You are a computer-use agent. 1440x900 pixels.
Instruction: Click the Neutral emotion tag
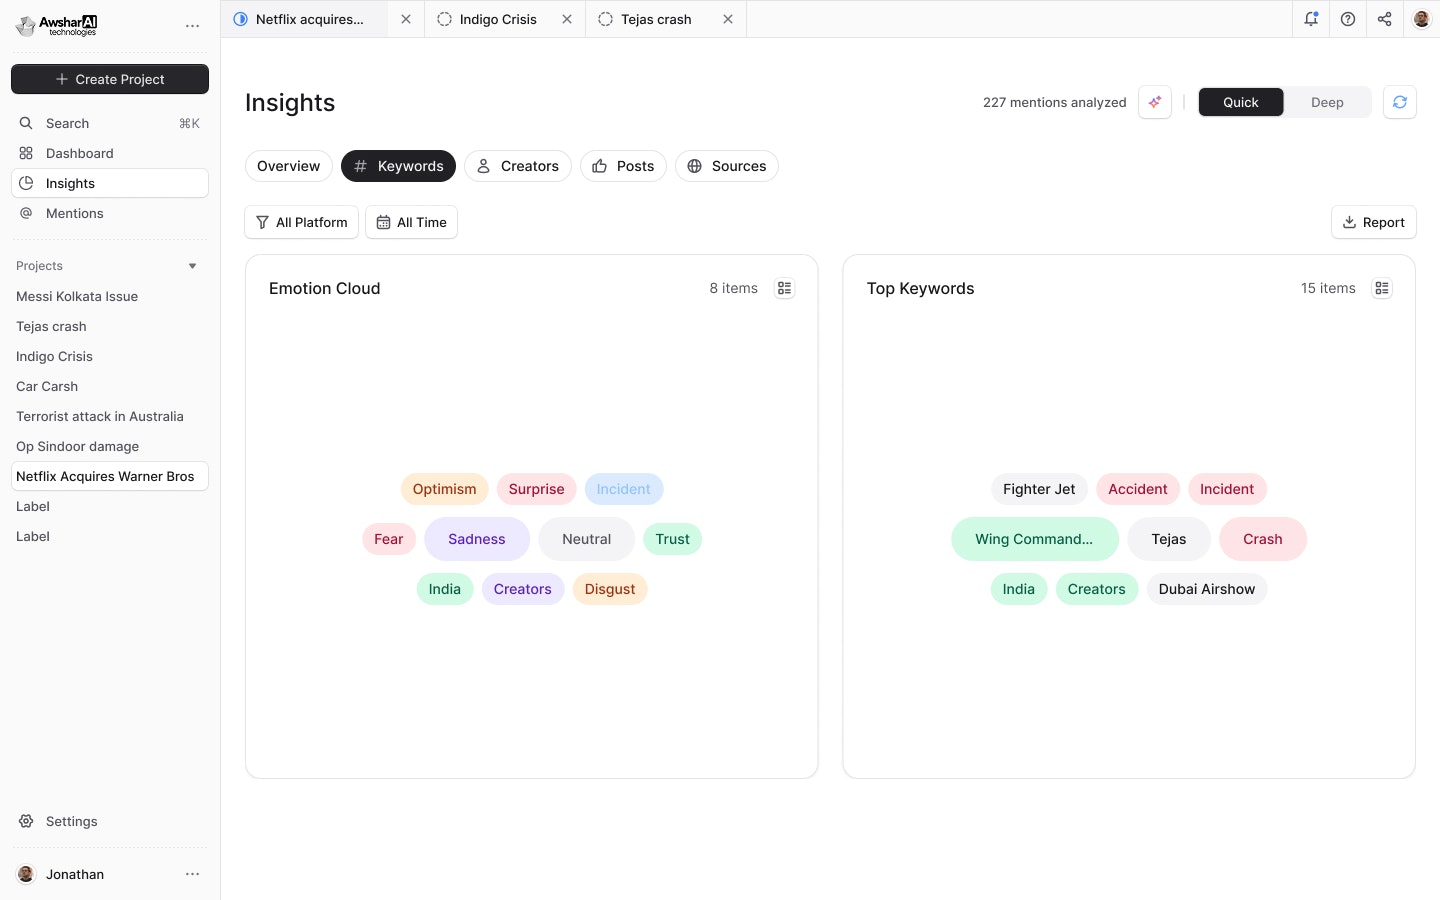pyautogui.click(x=587, y=539)
